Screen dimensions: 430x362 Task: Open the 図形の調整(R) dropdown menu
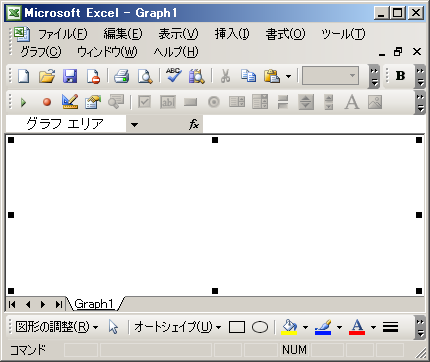(x=57, y=327)
